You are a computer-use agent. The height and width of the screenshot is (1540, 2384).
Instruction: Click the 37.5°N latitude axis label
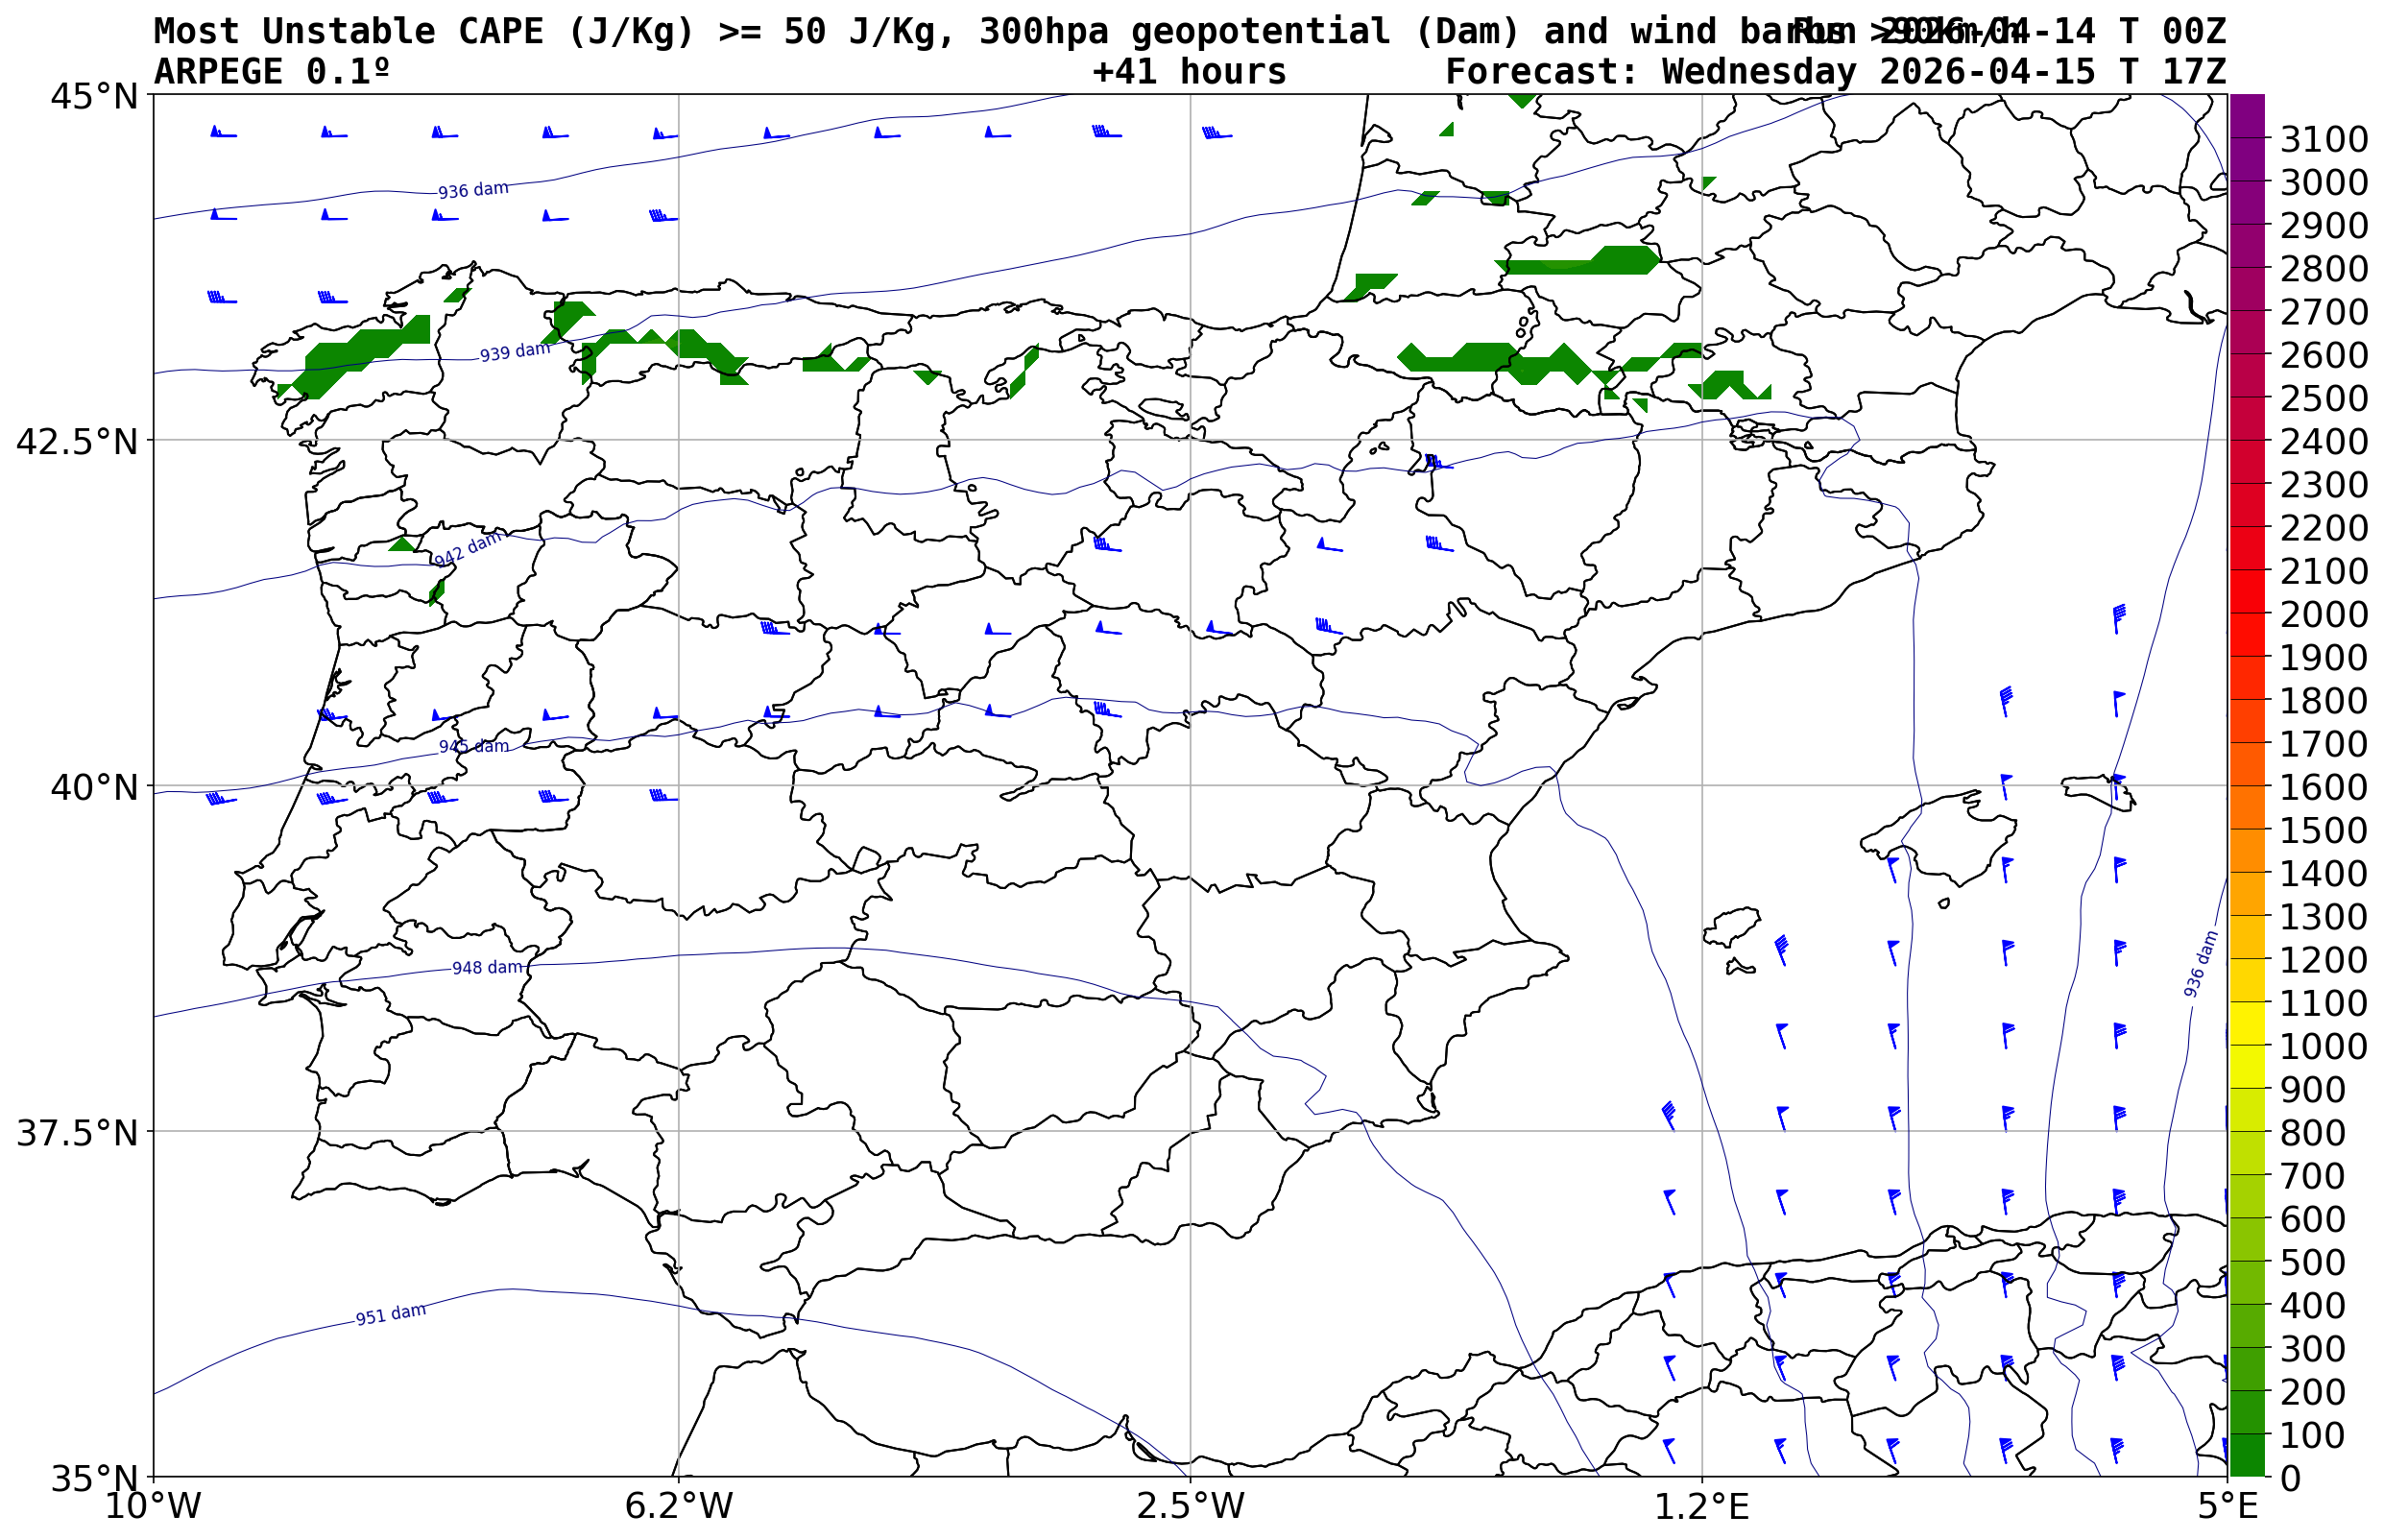pos(77,1133)
